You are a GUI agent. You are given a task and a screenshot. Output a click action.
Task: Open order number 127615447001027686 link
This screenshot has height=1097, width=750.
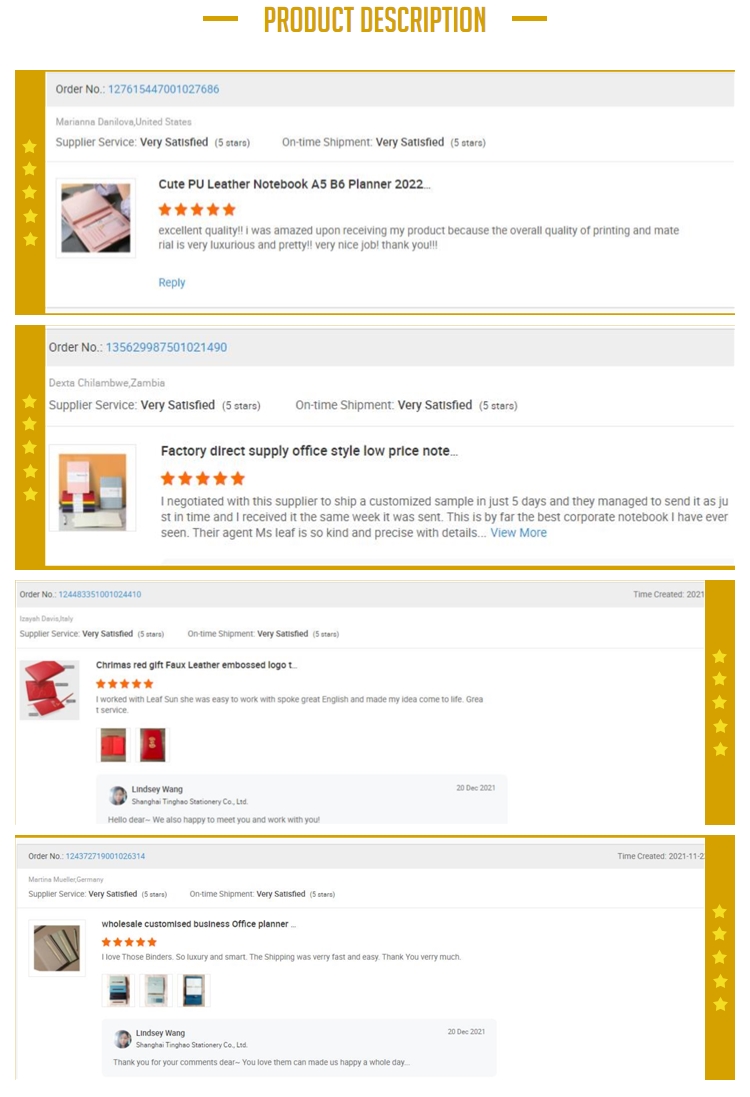tap(163, 89)
